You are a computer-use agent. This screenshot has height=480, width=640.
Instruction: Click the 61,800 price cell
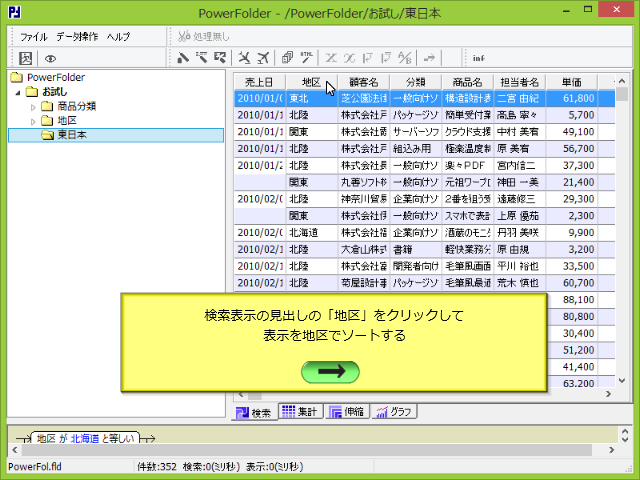[x=571, y=98]
